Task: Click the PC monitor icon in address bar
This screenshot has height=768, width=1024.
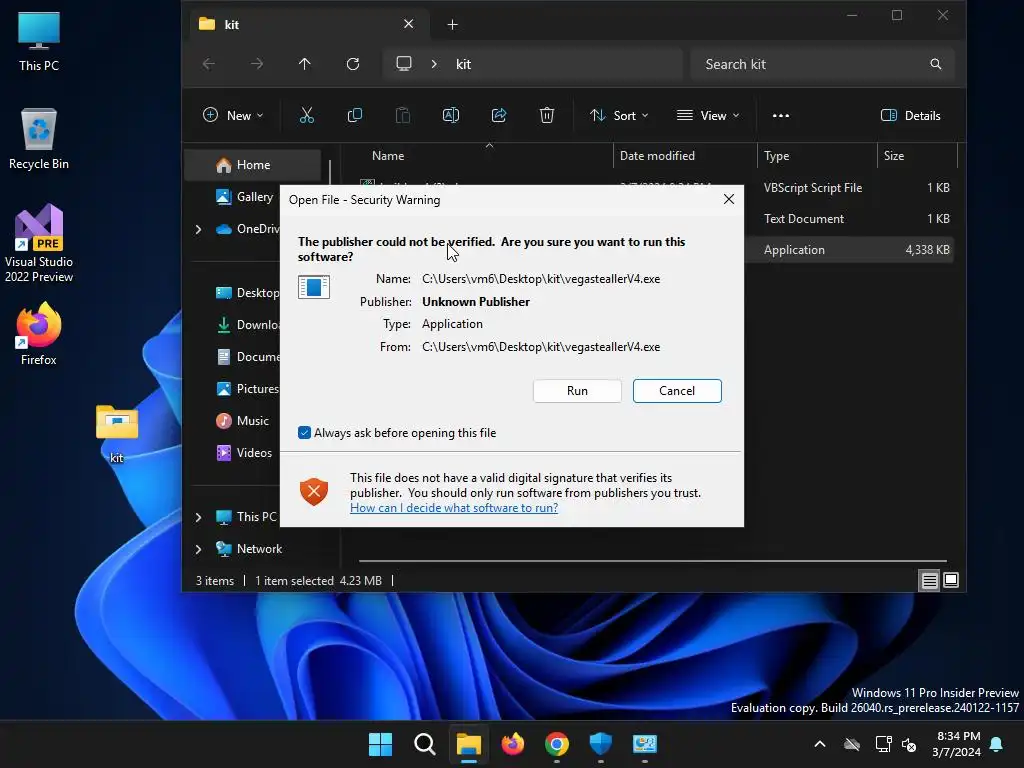Action: [x=404, y=64]
